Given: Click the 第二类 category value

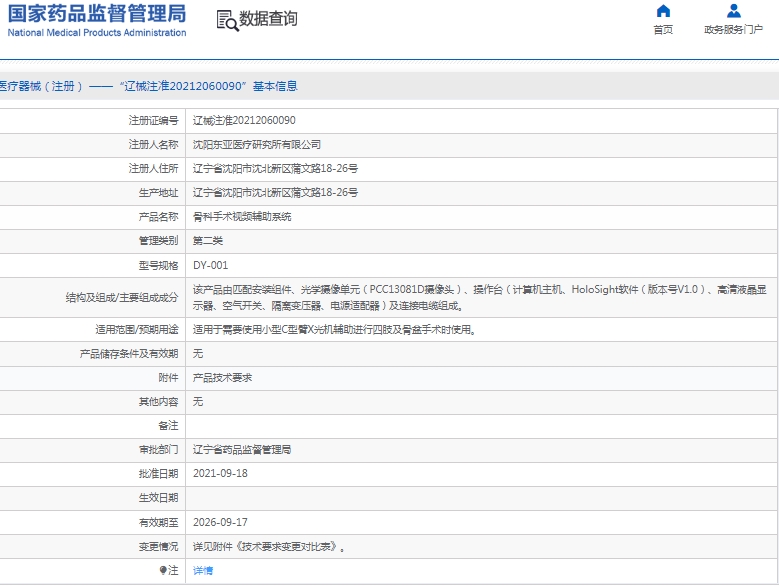Looking at the screenshot, I should pyautogui.click(x=208, y=241).
